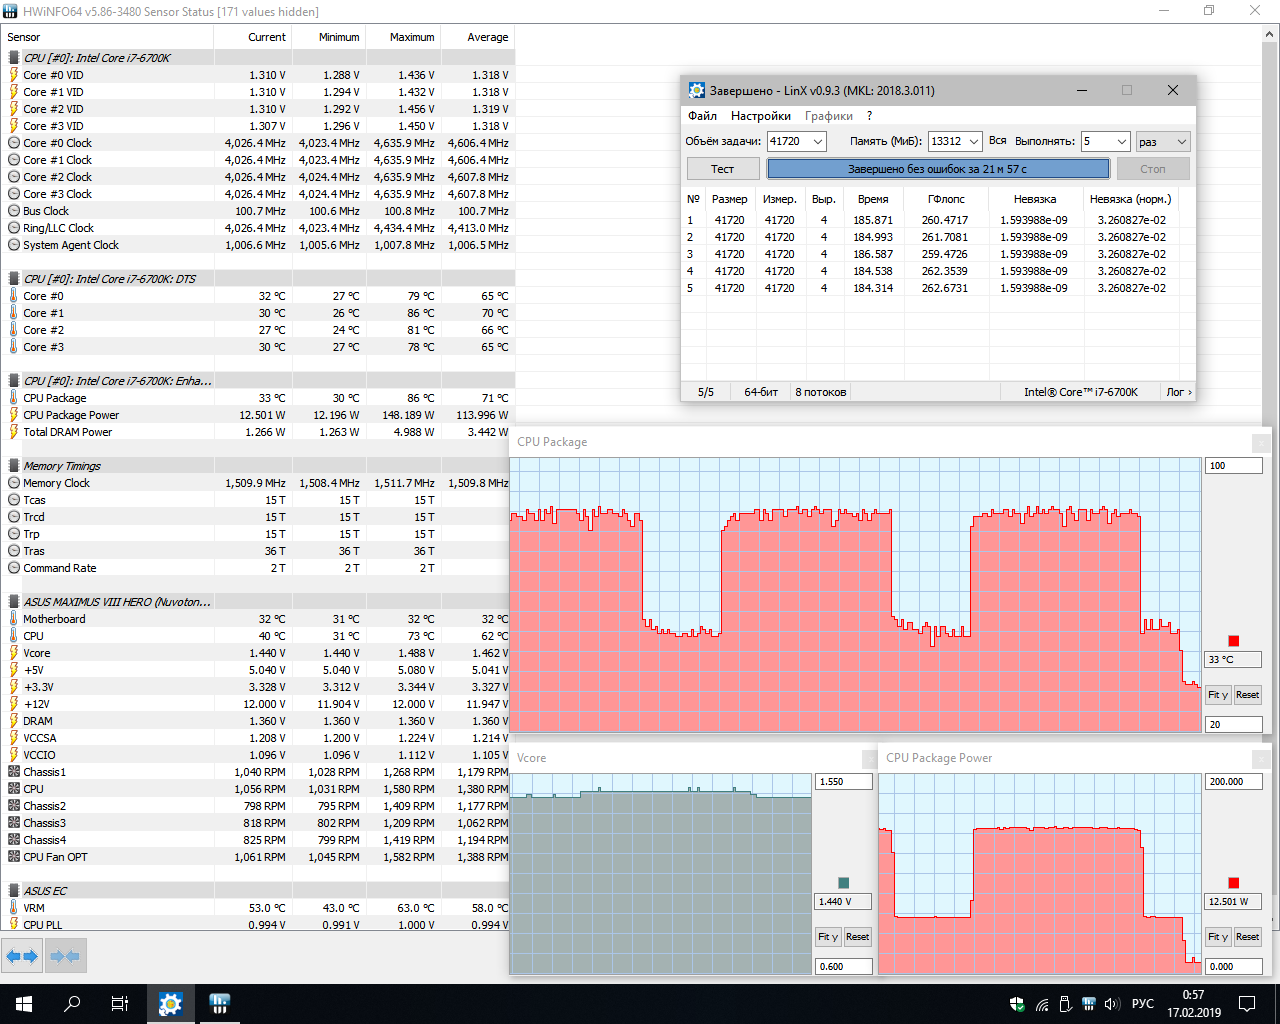Click the LinX gear icon in its title bar
The width and height of the screenshot is (1280, 1024).
point(697,90)
